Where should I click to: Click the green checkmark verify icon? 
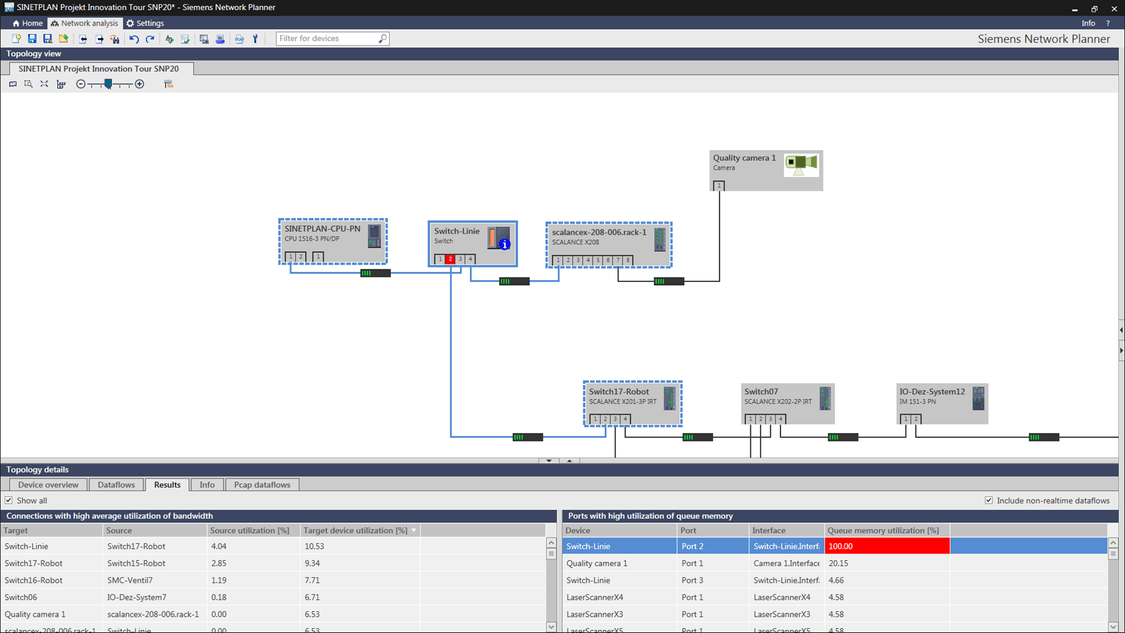(x=169, y=39)
